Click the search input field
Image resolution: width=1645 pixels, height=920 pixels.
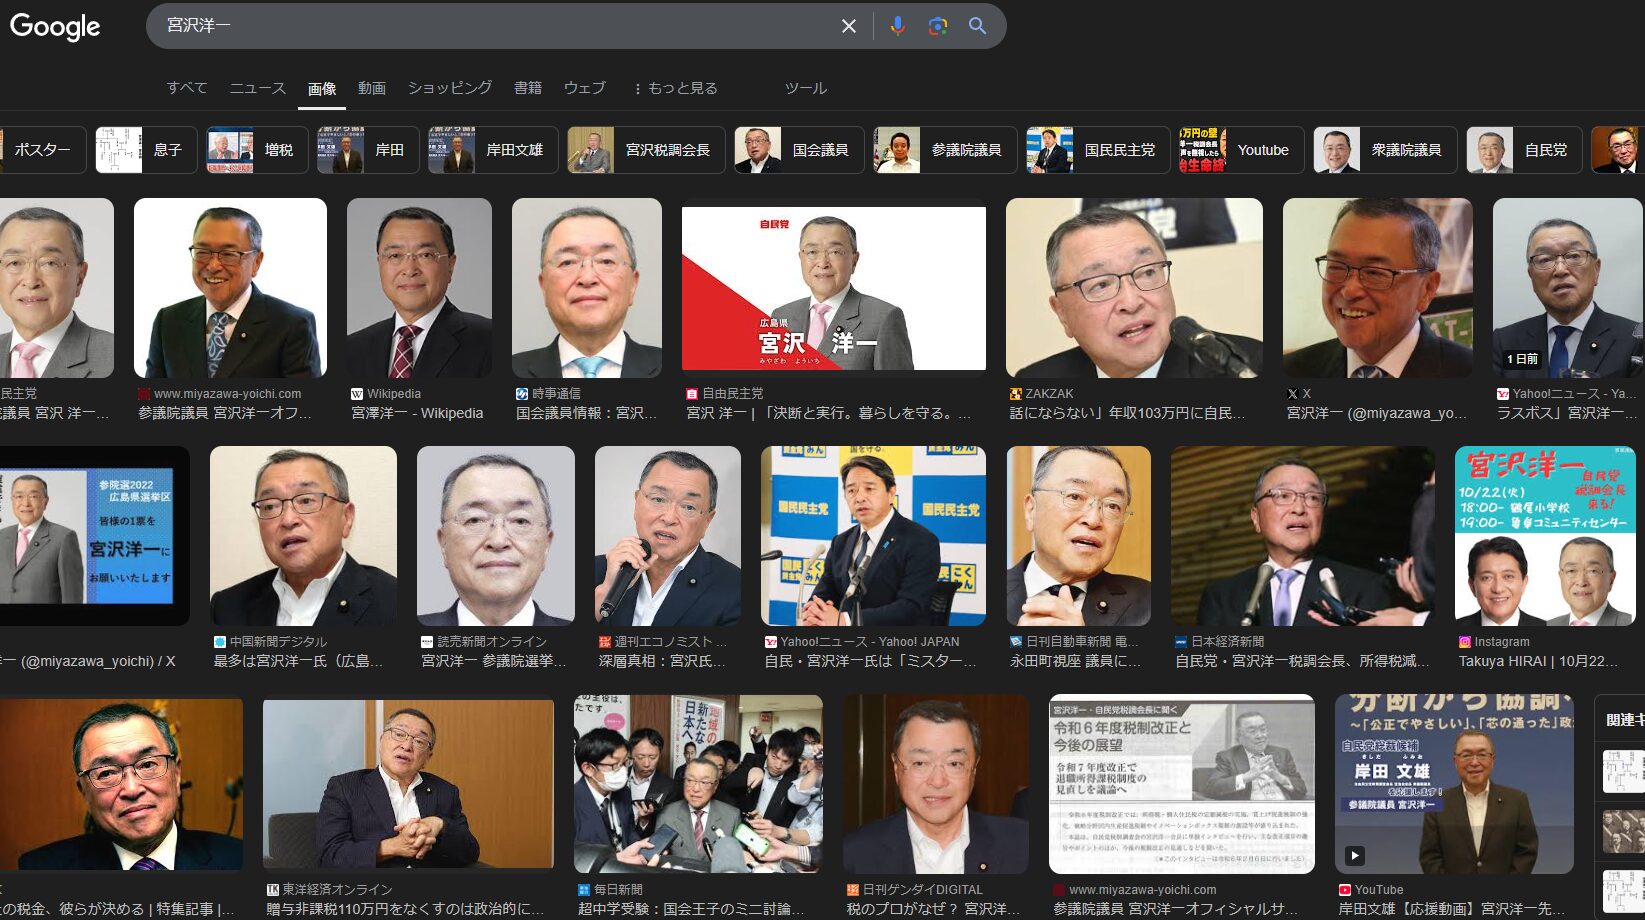pyautogui.click(x=490, y=26)
